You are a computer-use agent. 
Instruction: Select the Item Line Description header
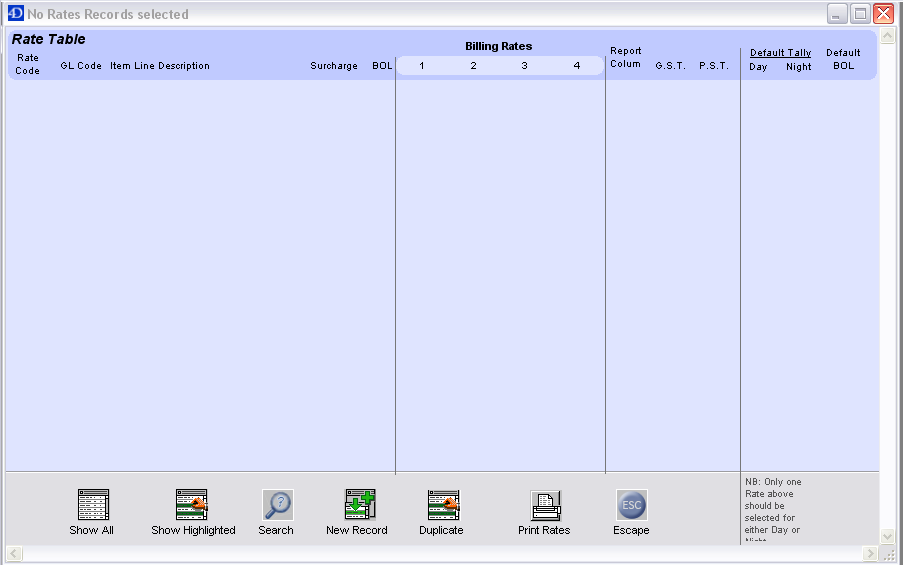pyautogui.click(x=160, y=66)
